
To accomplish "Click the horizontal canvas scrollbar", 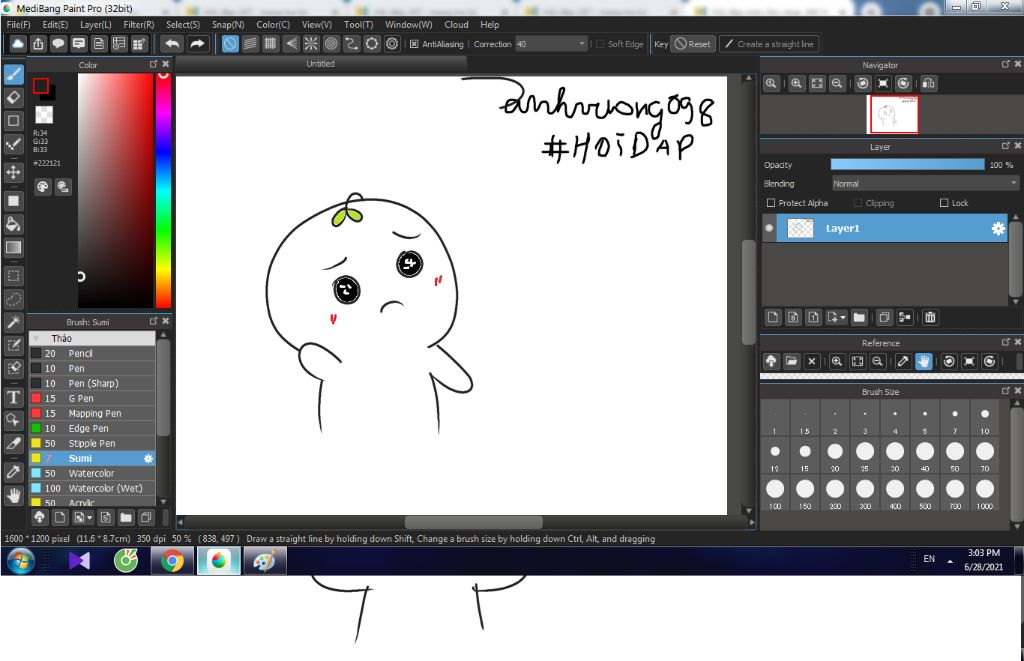I will tap(473, 523).
